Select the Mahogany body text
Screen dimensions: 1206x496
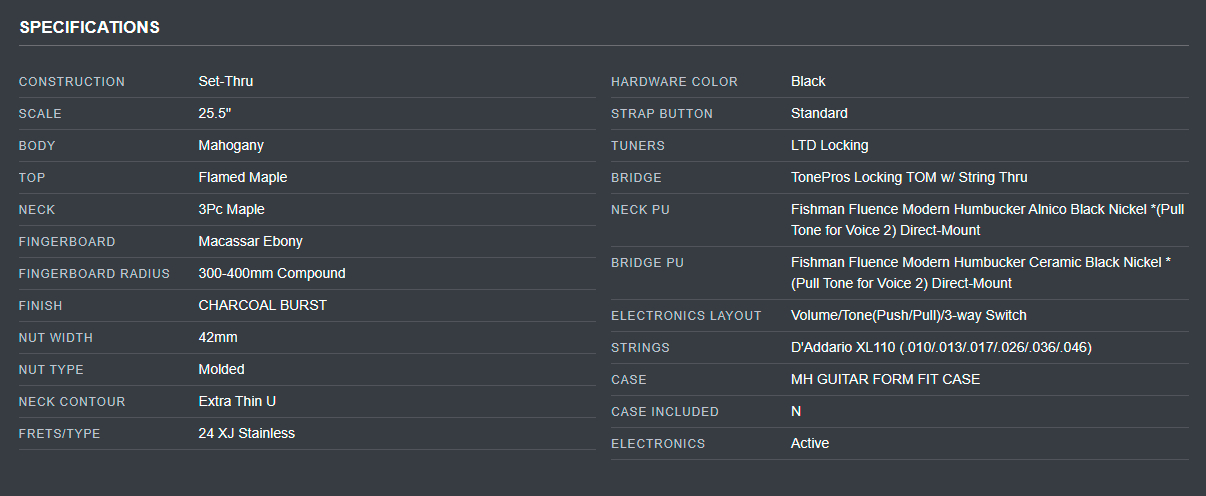(231, 145)
